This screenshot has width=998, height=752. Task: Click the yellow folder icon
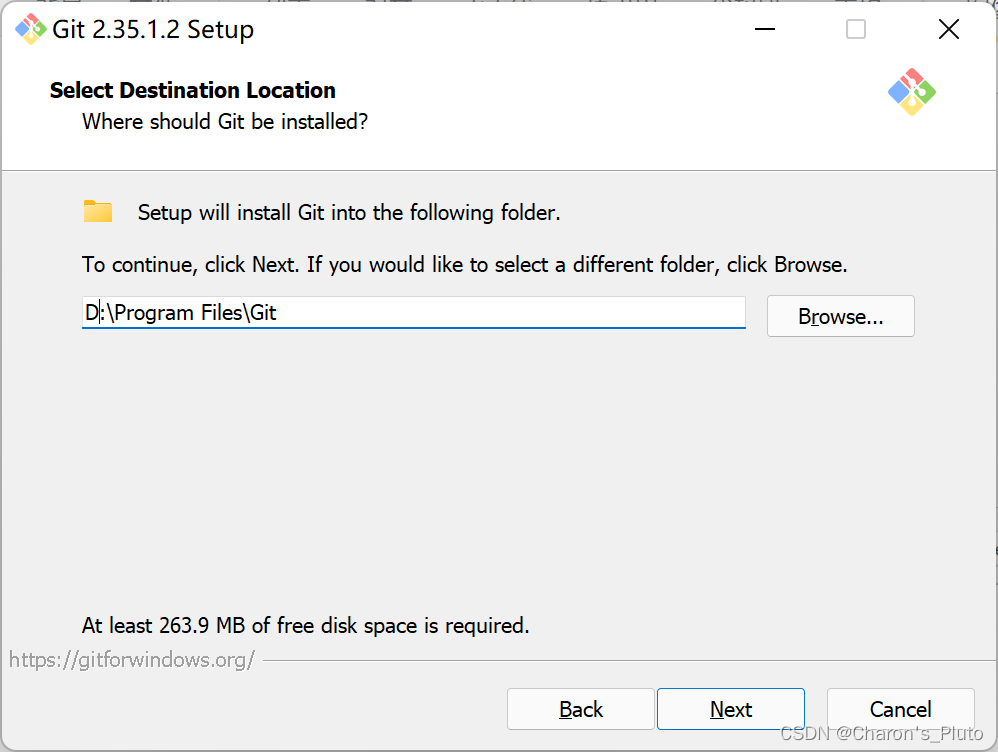[x=98, y=212]
